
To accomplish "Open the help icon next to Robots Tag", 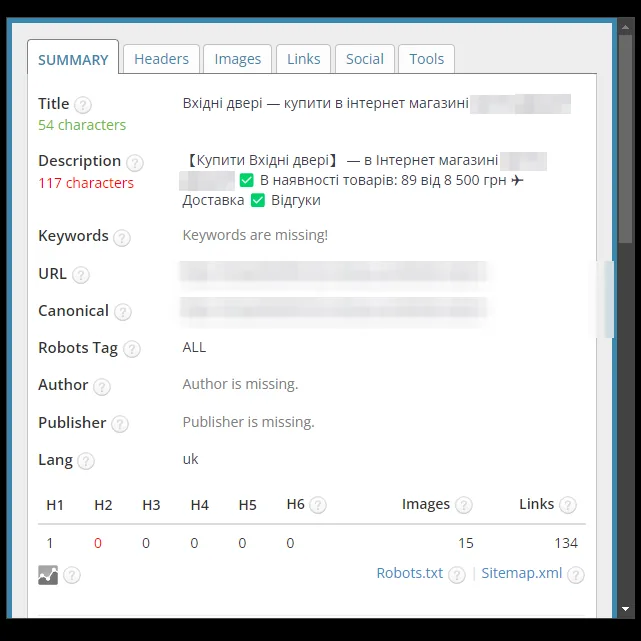I will (x=132, y=349).
